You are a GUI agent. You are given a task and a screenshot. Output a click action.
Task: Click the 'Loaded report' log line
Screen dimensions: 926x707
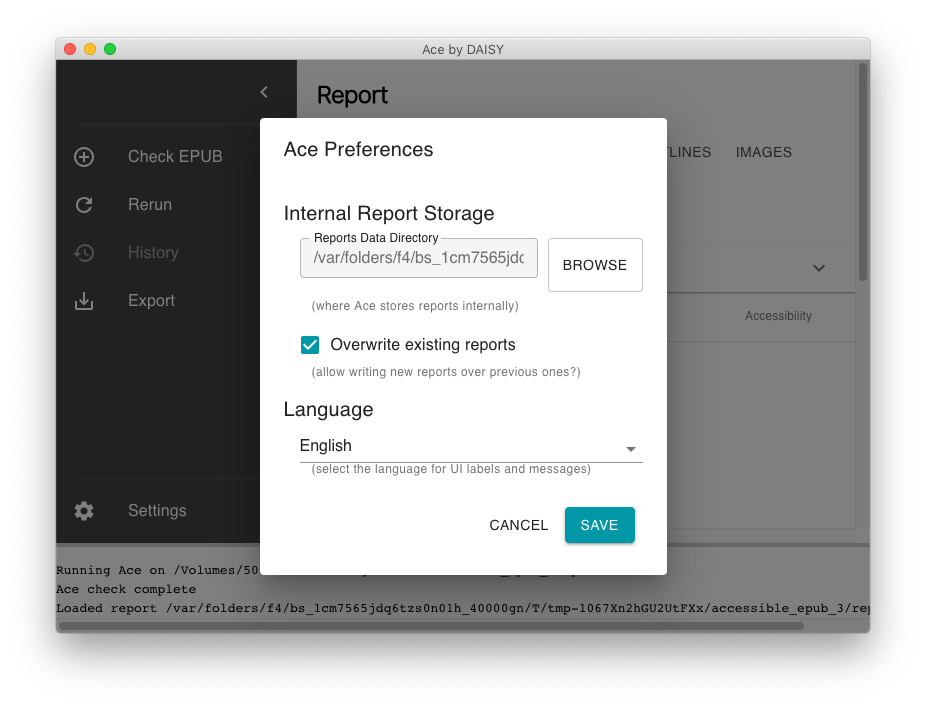pos(462,608)
